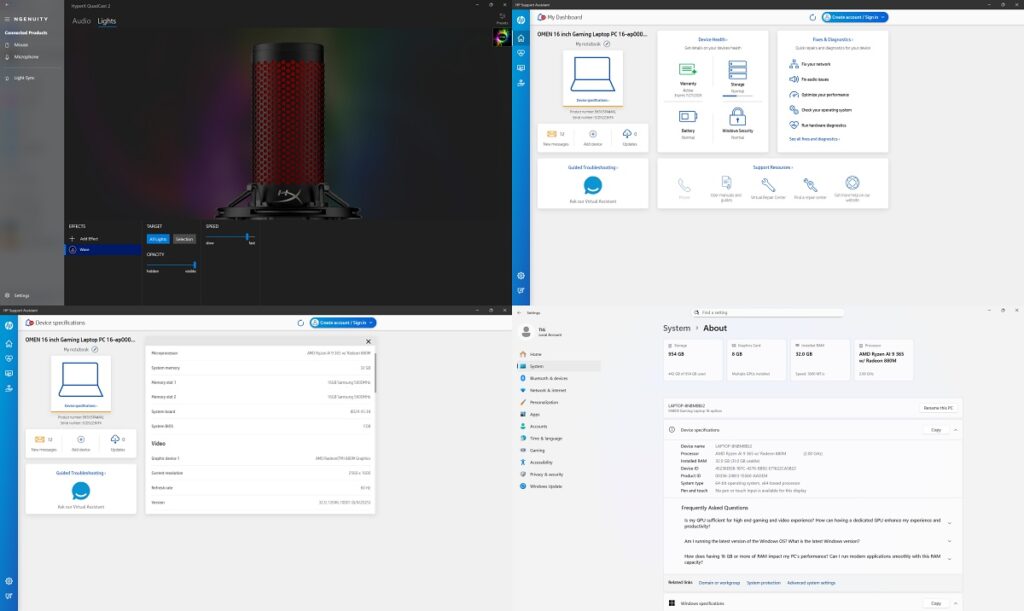Close specifications panel in Device specifications window

point(368,341)
